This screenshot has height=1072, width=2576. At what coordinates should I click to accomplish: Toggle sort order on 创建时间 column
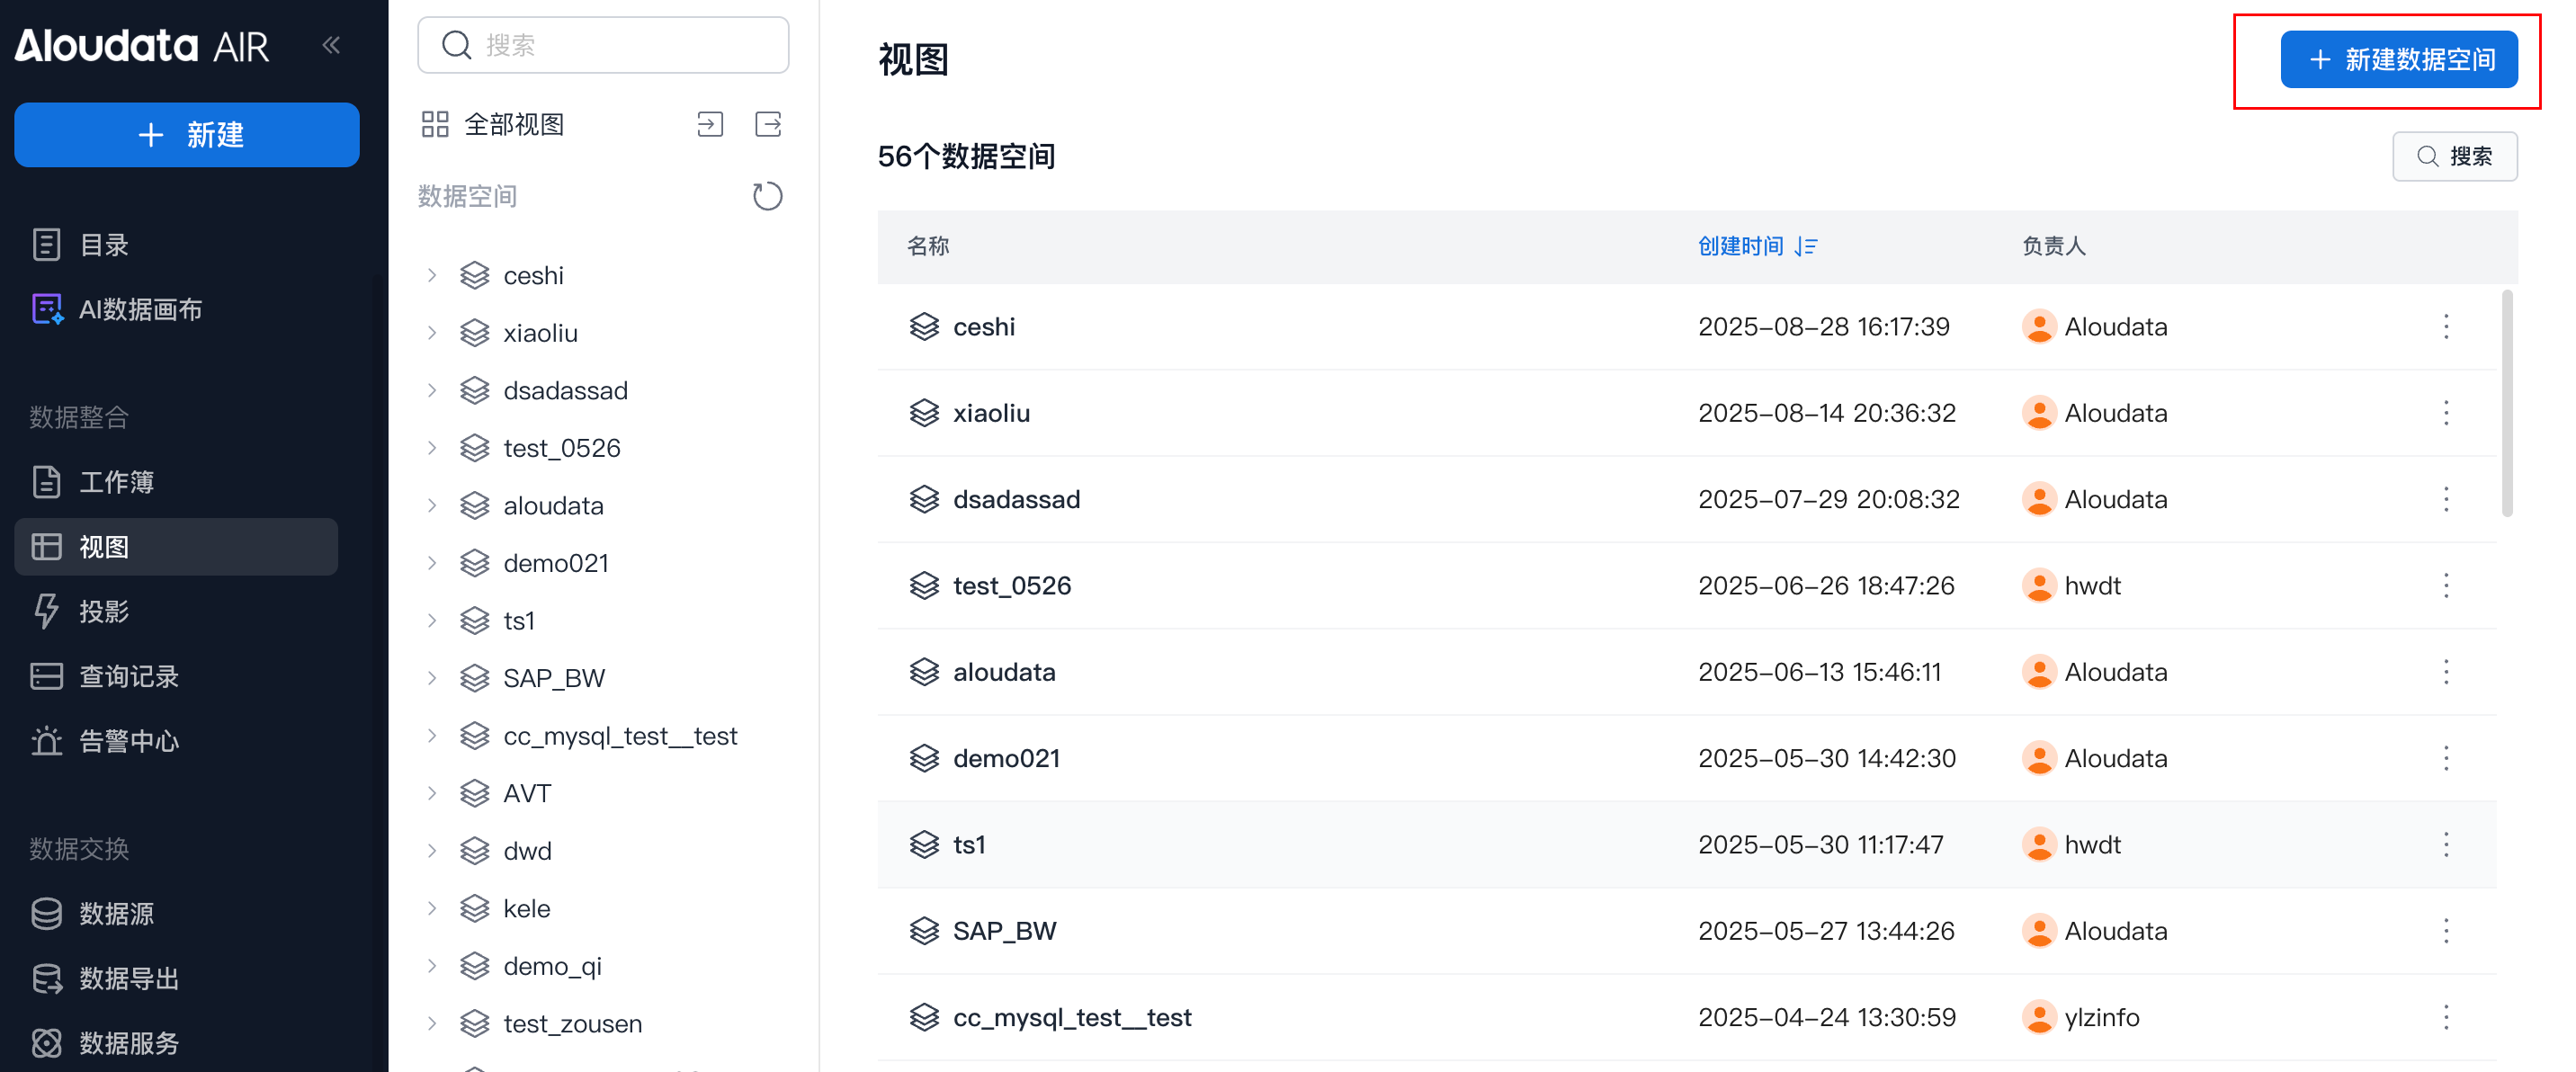pyautogui.click(x=1805, y=246)
